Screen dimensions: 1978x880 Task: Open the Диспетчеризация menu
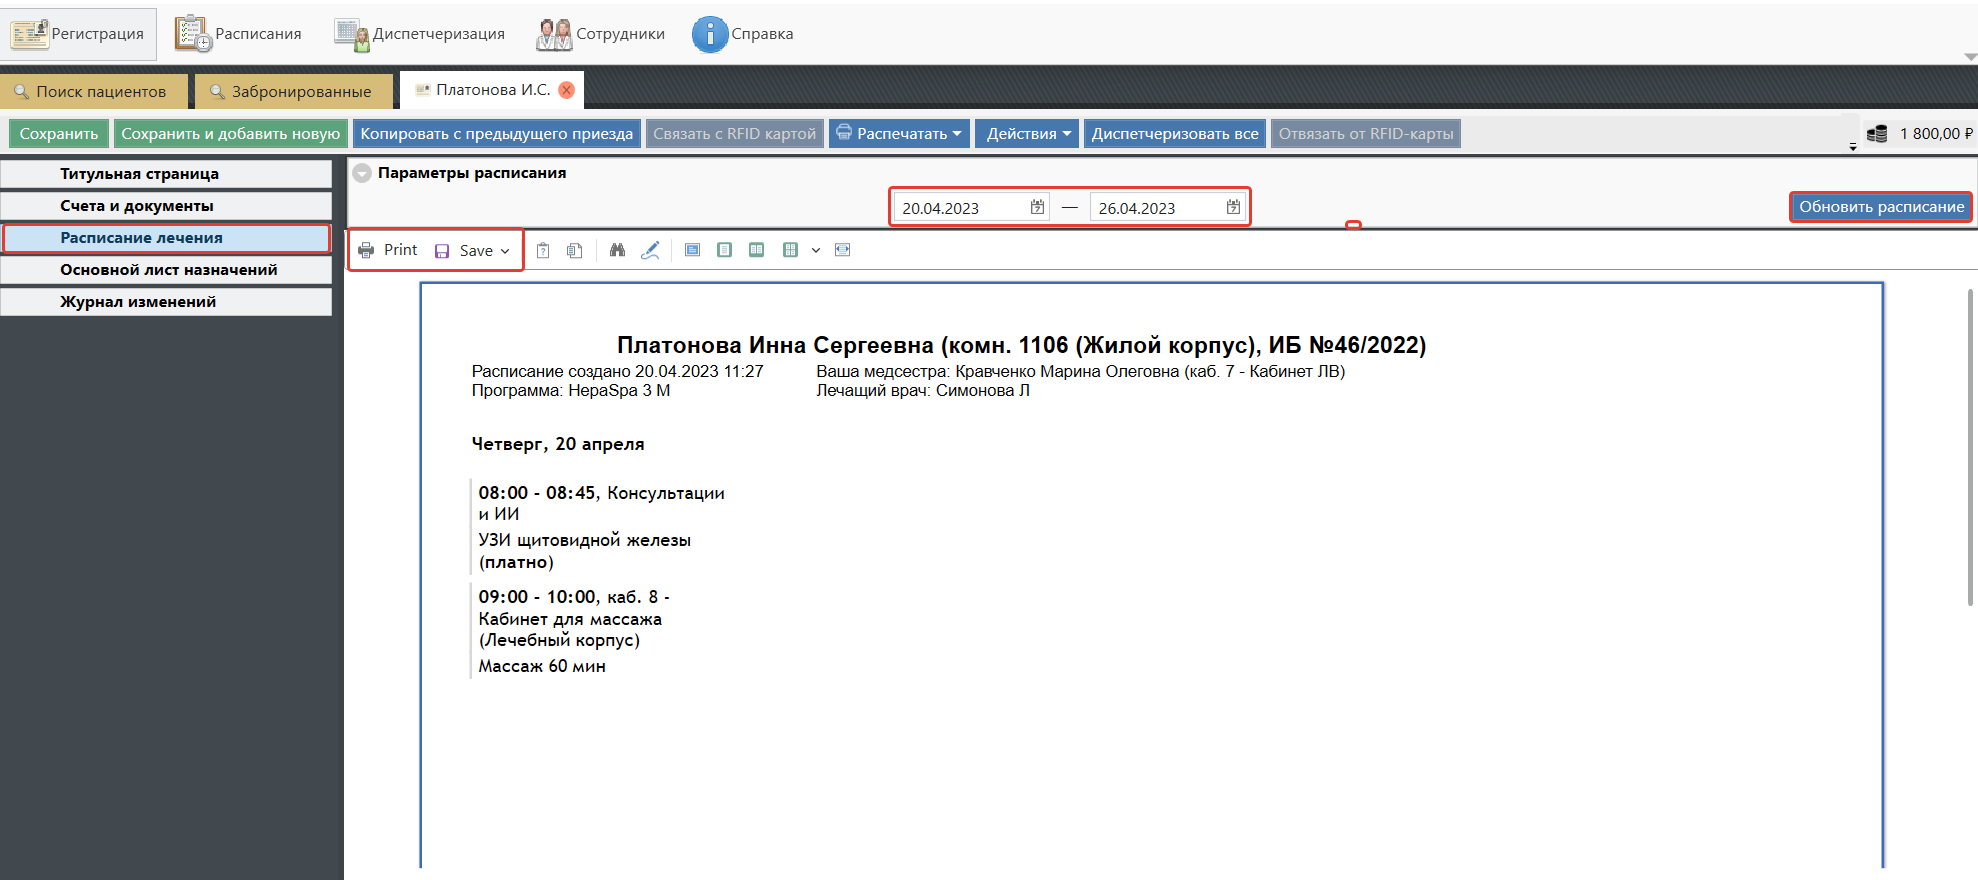coord(420,34)
